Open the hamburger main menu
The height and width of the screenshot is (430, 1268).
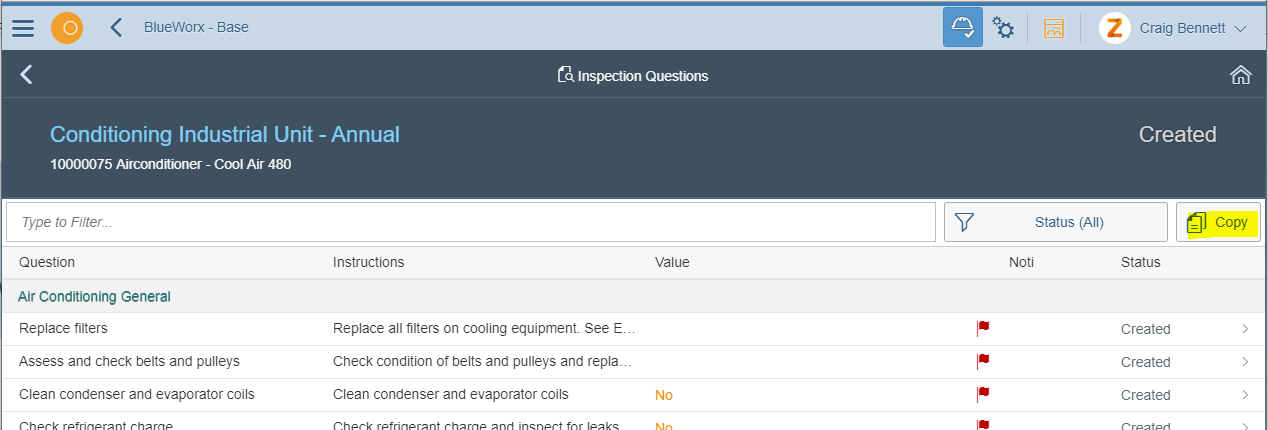[x=23, y=28]
